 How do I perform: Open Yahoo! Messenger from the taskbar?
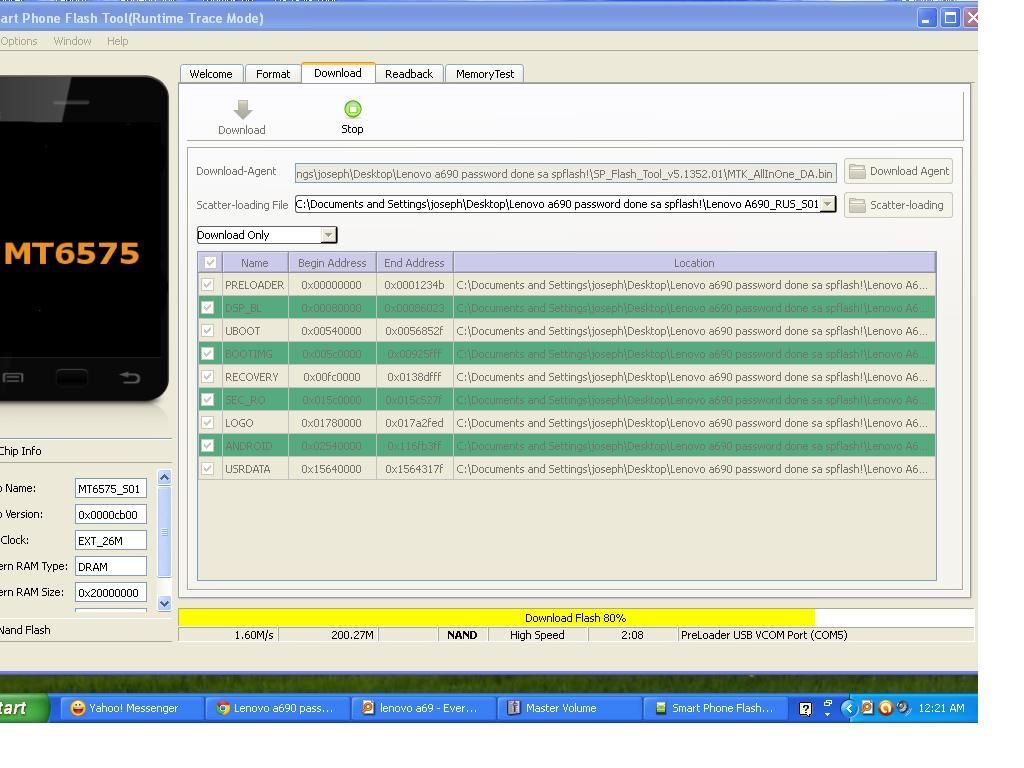coord(123,708)
